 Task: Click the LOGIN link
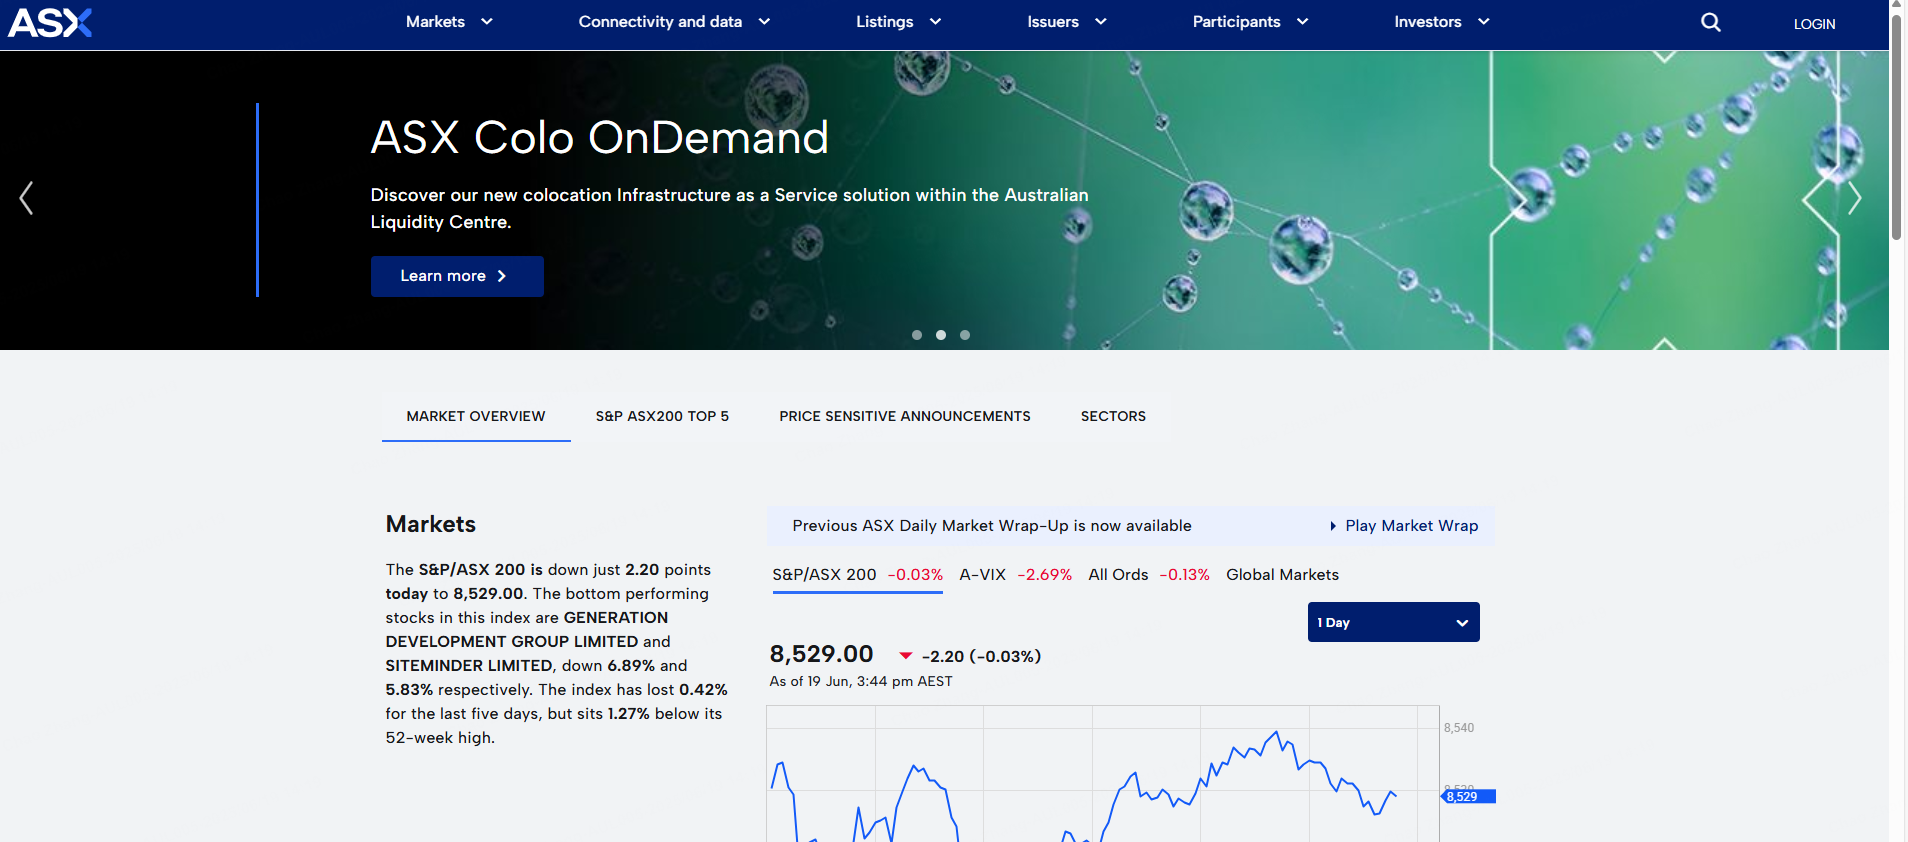point(1814,24)
